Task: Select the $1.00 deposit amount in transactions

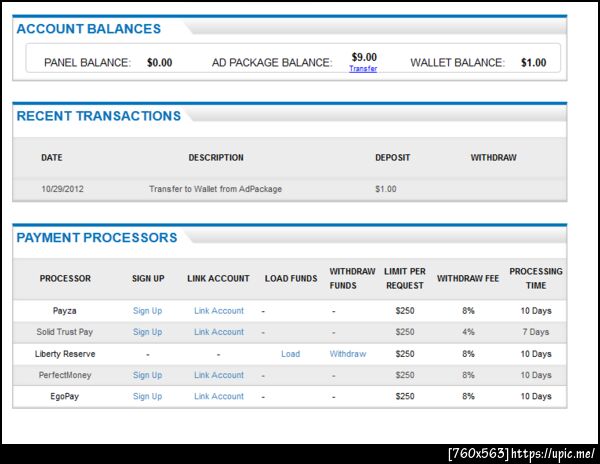Action: click(386, 189)
